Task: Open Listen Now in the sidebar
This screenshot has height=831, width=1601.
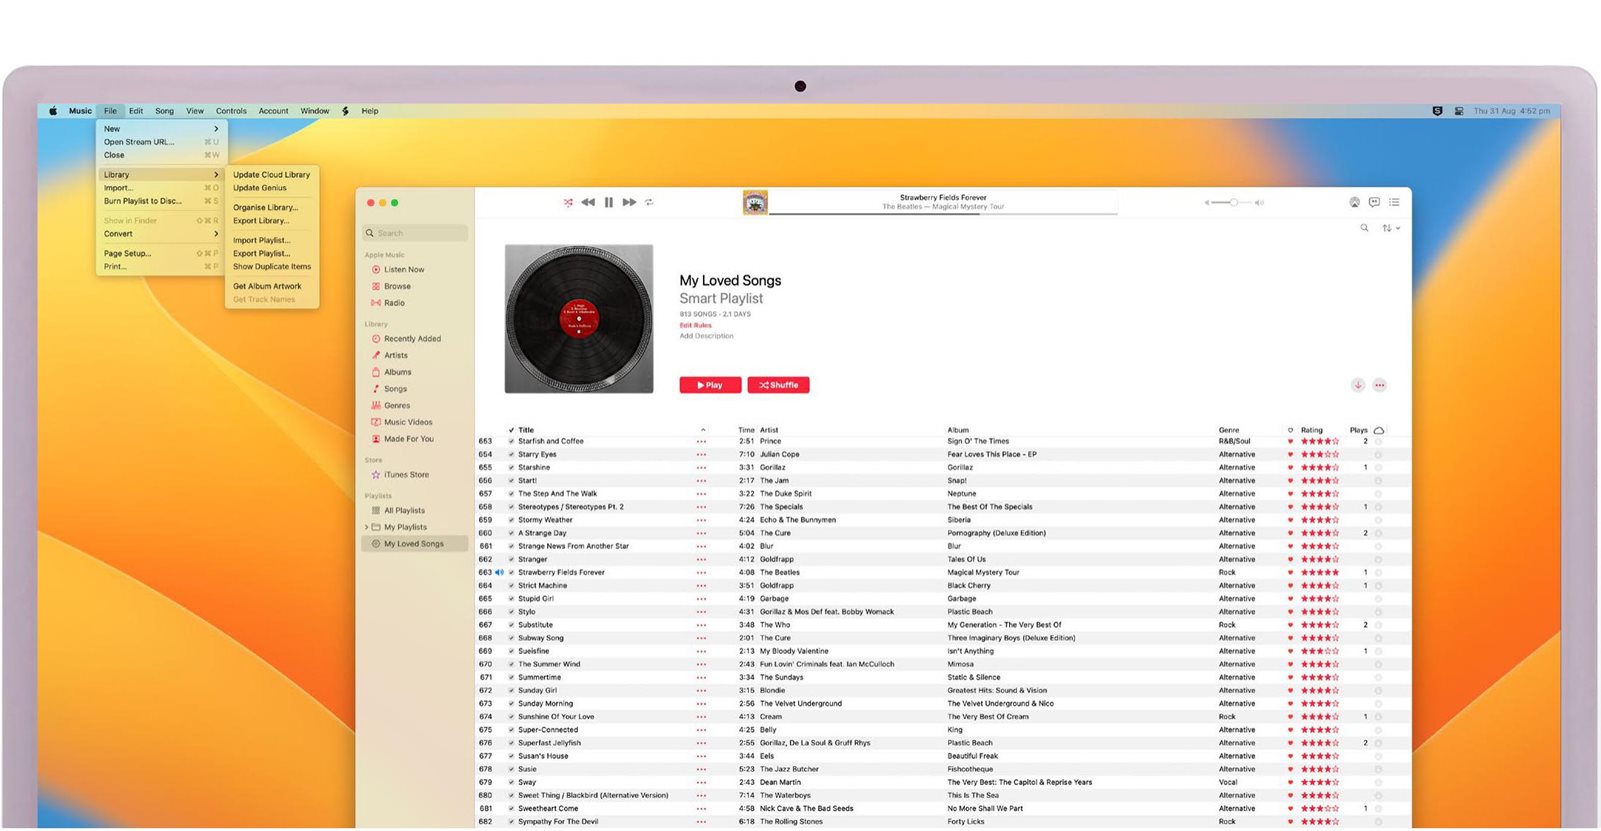Action: tap(404, 270)
